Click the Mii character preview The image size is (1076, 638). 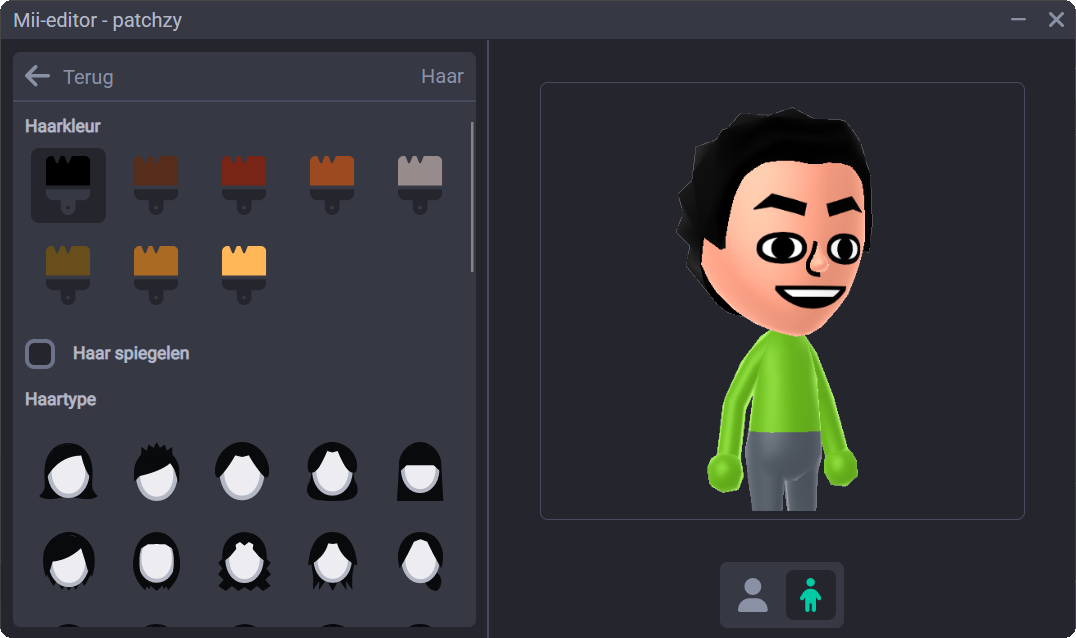point(782,300)
